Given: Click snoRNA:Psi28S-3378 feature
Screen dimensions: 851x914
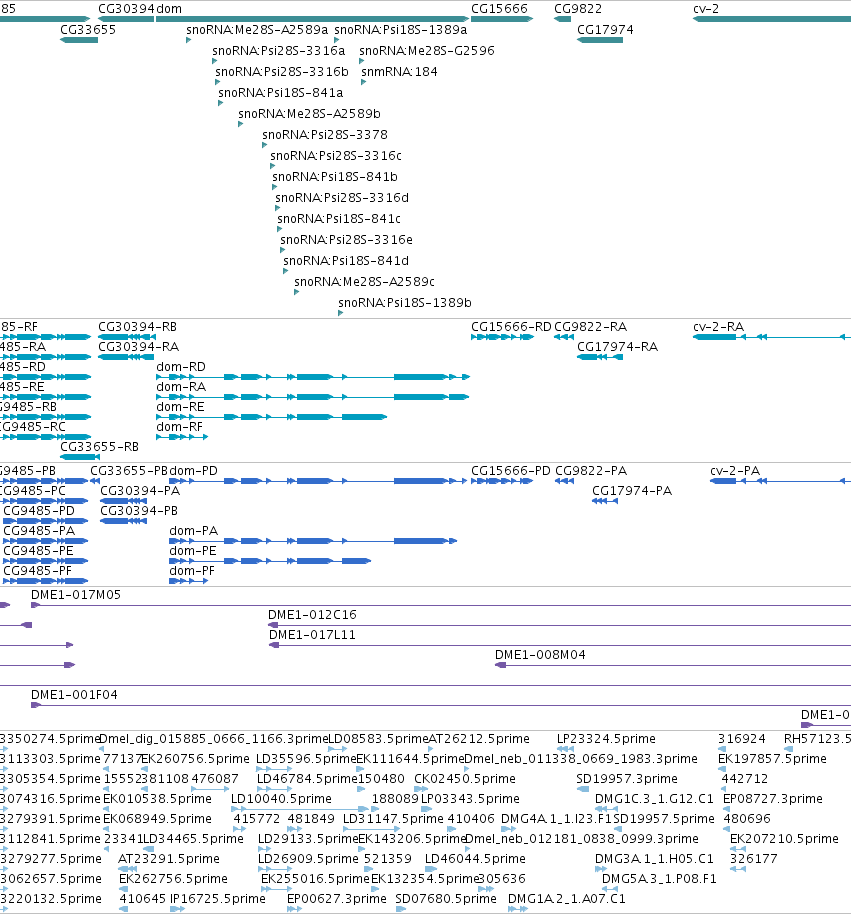Looking at the screenshot, I should tap(265, 145).
